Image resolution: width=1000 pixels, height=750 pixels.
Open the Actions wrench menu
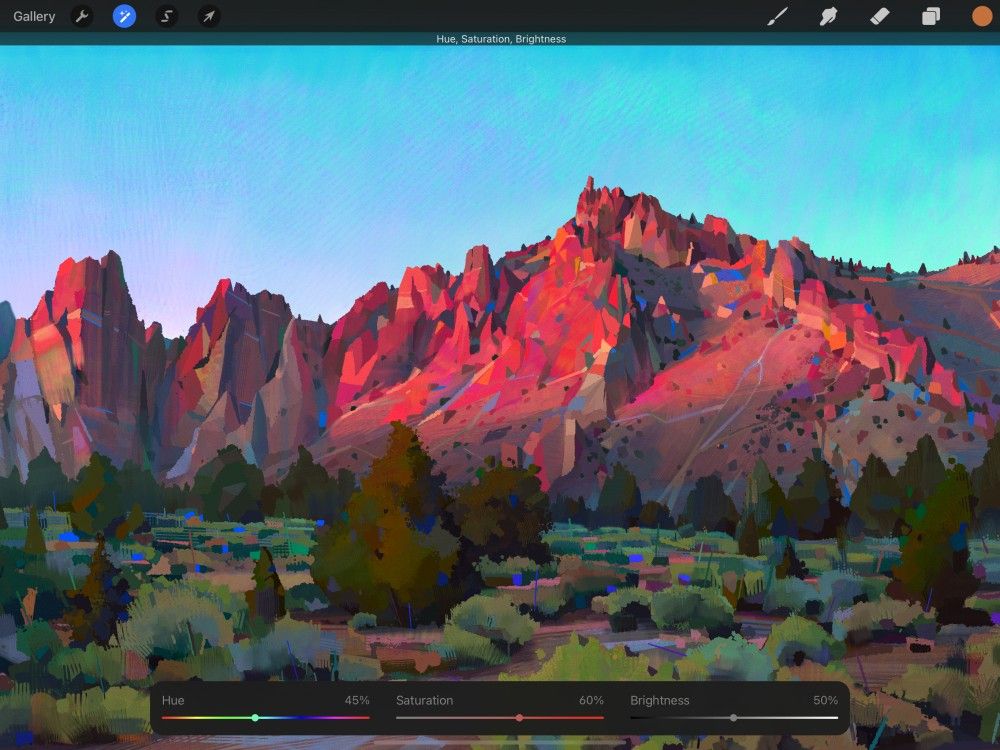click(82, 16)
